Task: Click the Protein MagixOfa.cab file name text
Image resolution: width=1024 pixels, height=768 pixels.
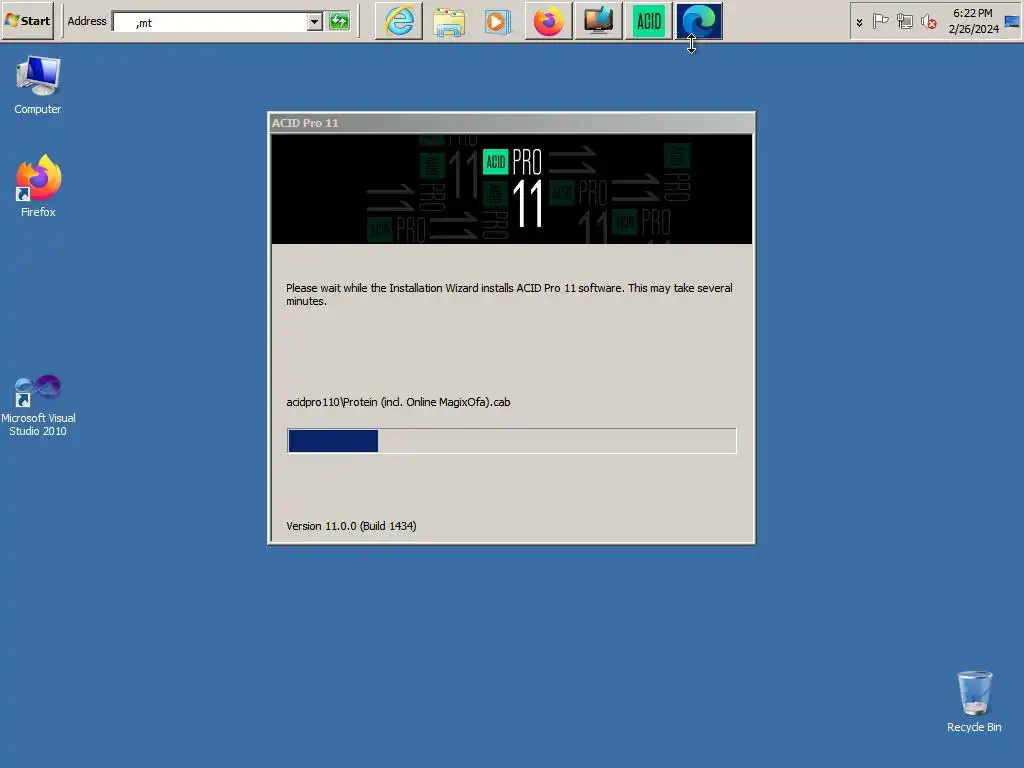Action: (398, 402)
